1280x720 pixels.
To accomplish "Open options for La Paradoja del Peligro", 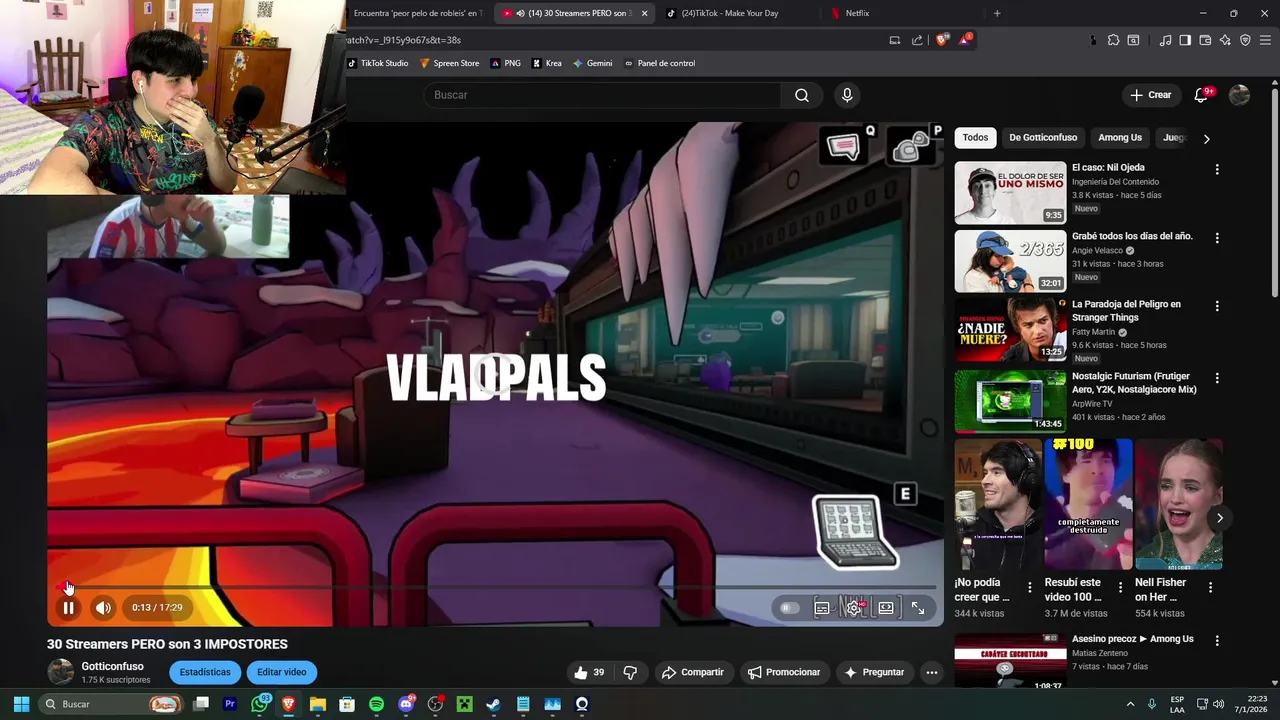I will point(1217,307).
